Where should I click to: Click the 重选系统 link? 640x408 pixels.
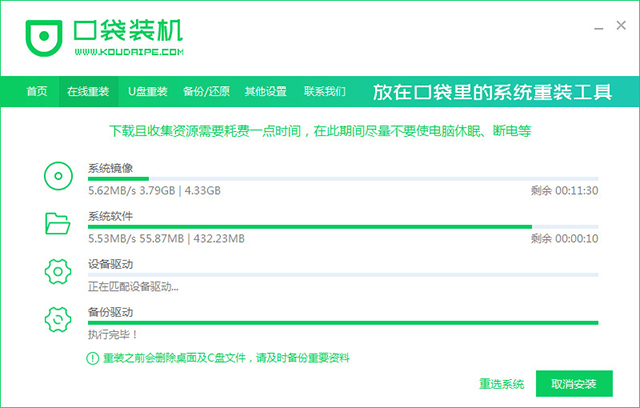[x=501, y=384]
